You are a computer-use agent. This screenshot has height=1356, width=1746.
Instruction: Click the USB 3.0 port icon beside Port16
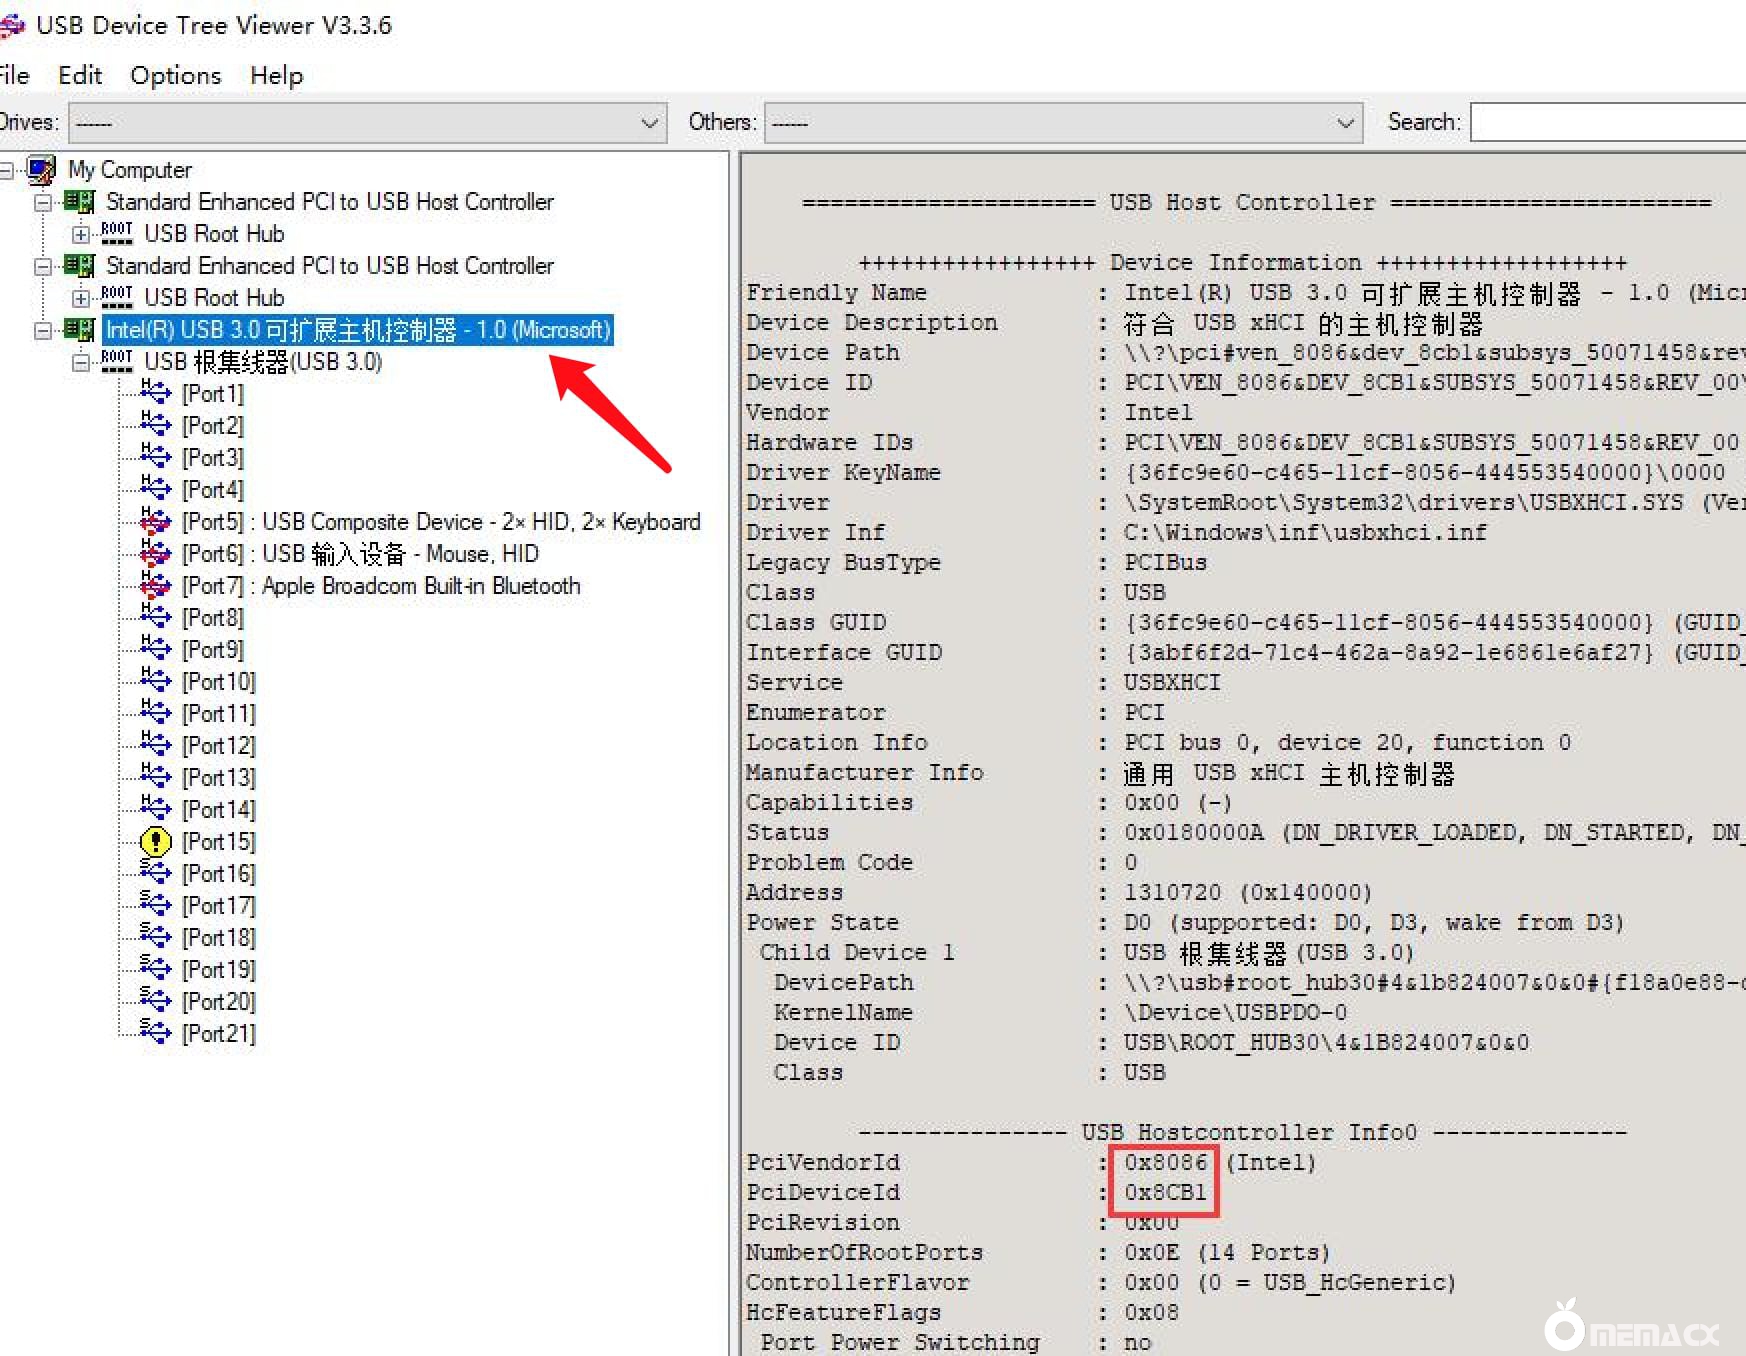tap(156, 874)
